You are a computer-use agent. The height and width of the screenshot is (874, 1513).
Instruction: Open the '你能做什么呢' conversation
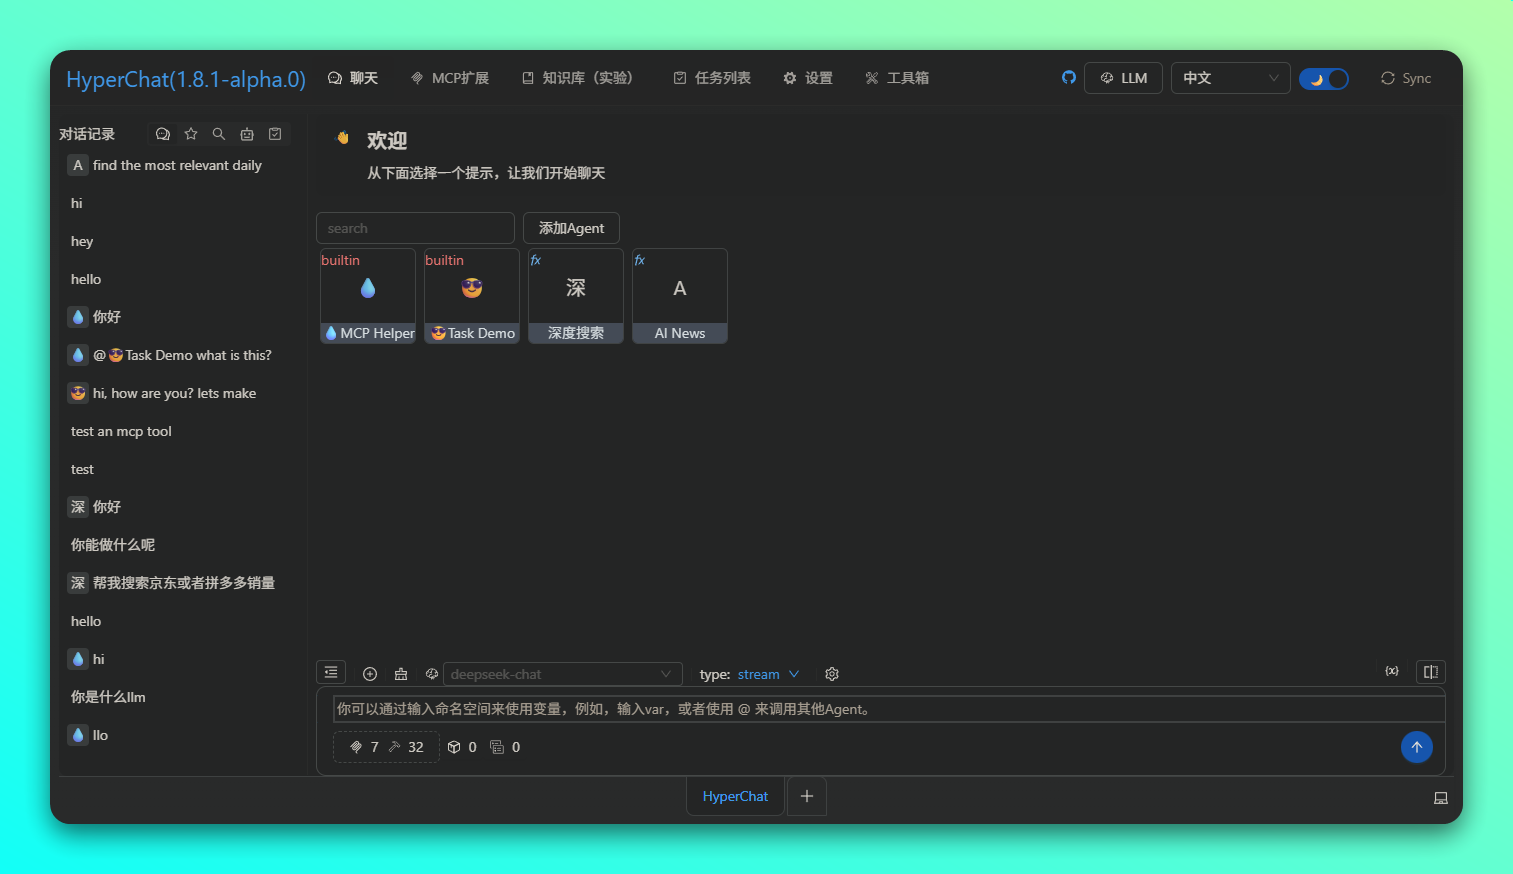[x=180, y=545]
